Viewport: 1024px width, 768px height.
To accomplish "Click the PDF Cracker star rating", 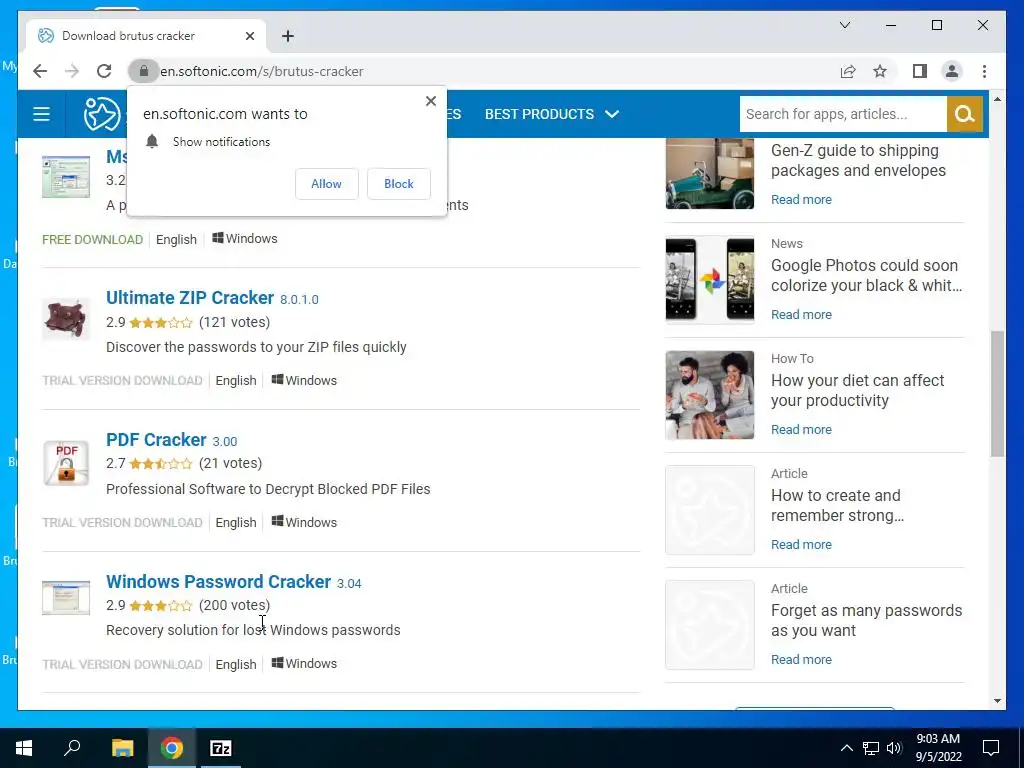I will pos(161,464).
